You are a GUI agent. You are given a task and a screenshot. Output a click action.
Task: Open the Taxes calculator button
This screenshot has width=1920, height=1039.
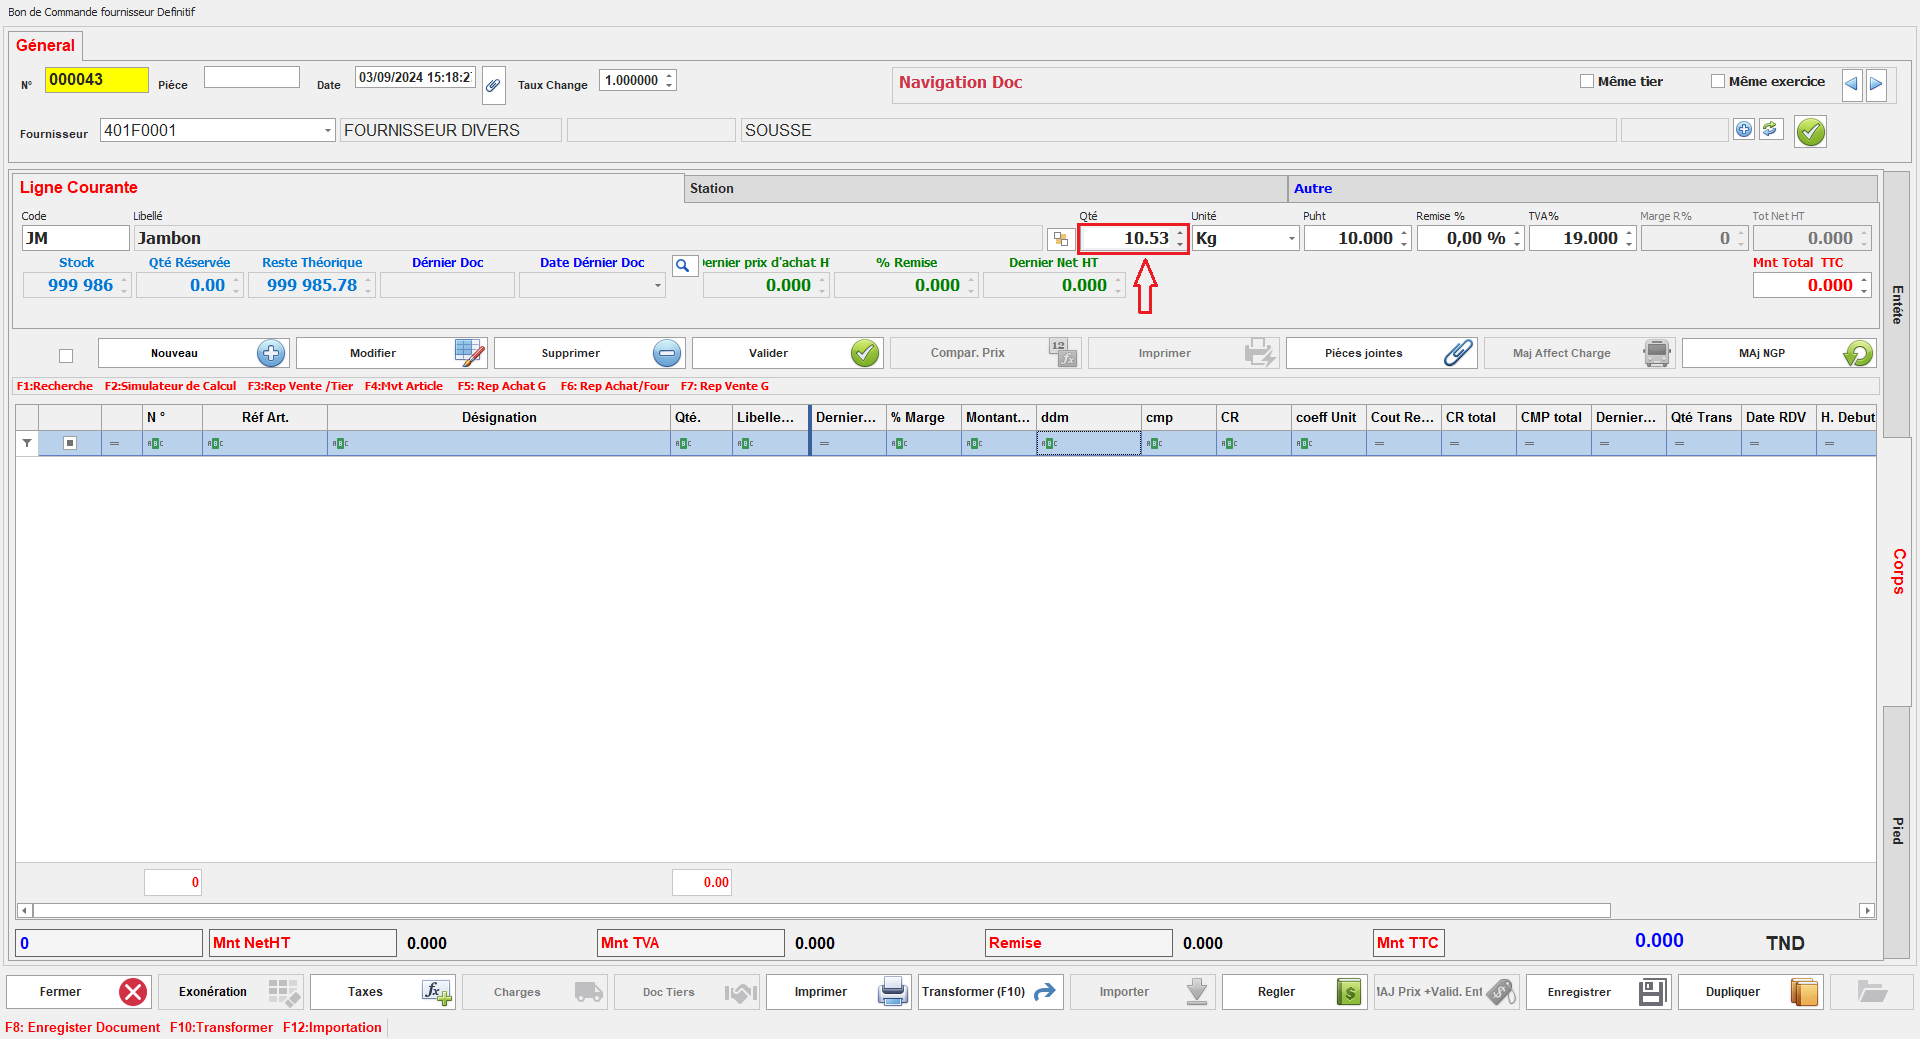coord(383,992)
